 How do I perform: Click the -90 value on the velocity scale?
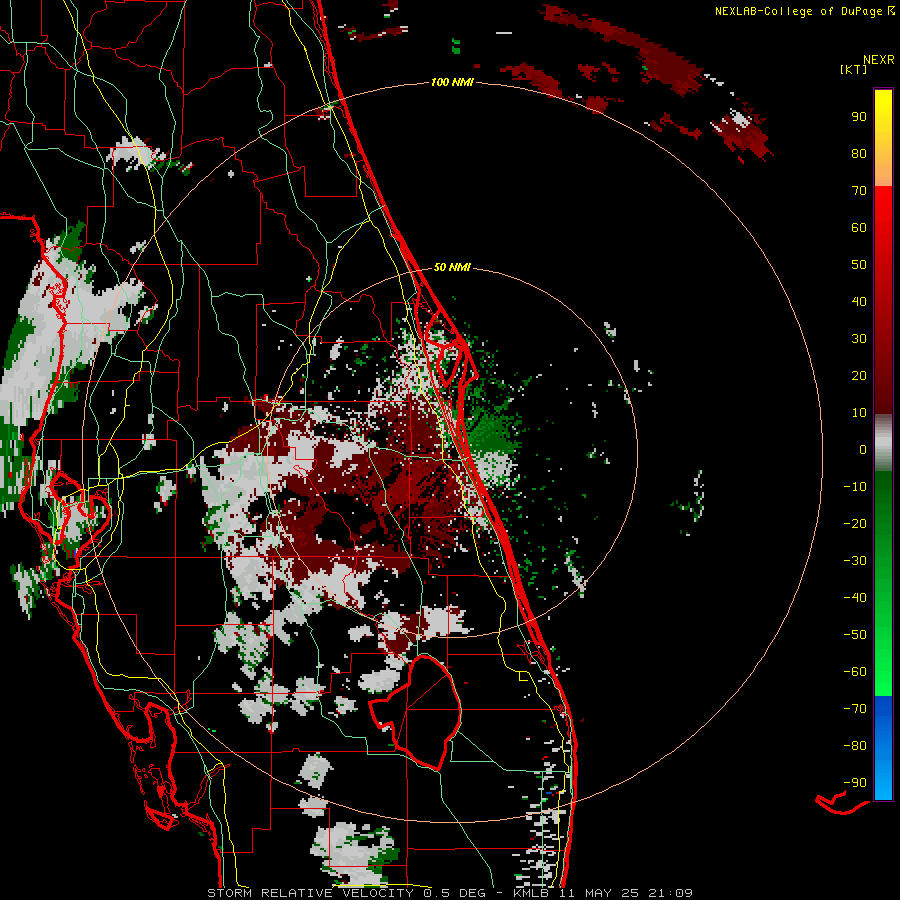pyautogui.click(x=855, y=783)
